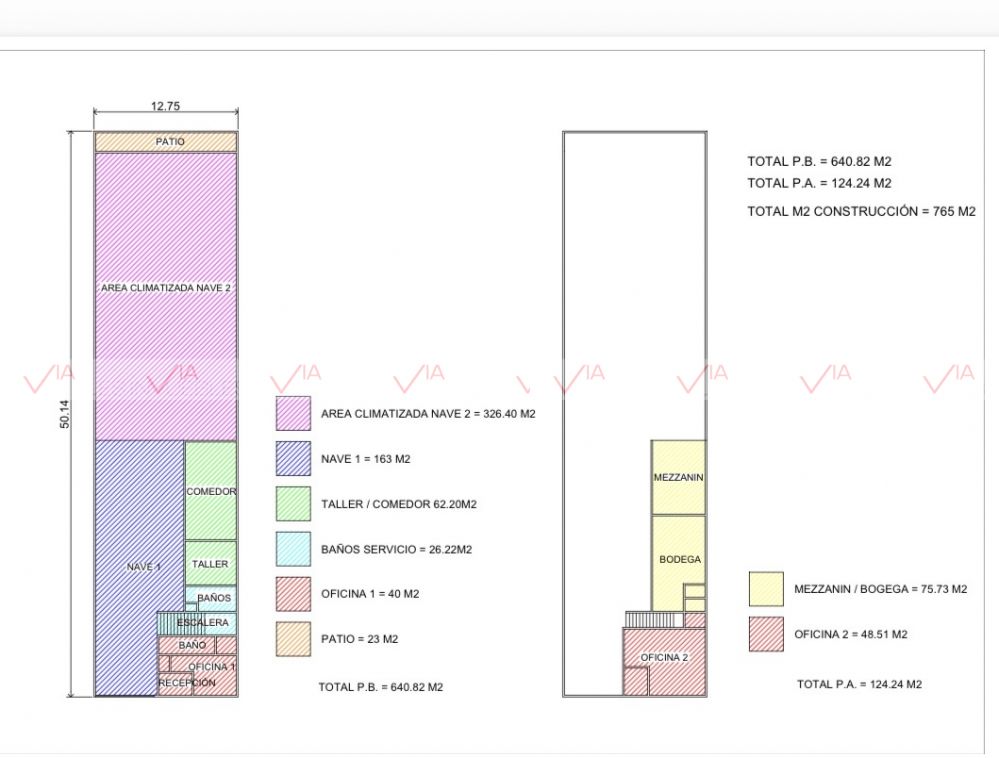Click the red Oficina 1 legend swatch
The image size is (999, 758).
pyautogui.click(x=293, y=593)
